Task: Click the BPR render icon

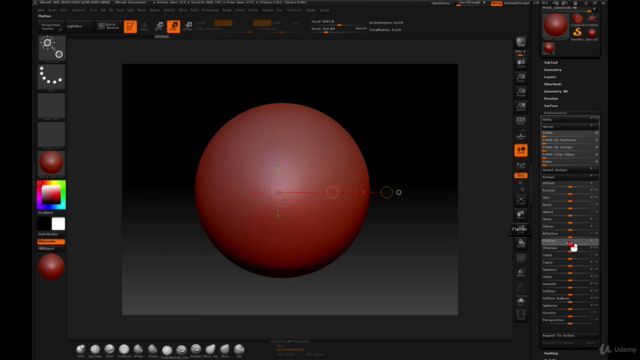Action: click(521, 42)
